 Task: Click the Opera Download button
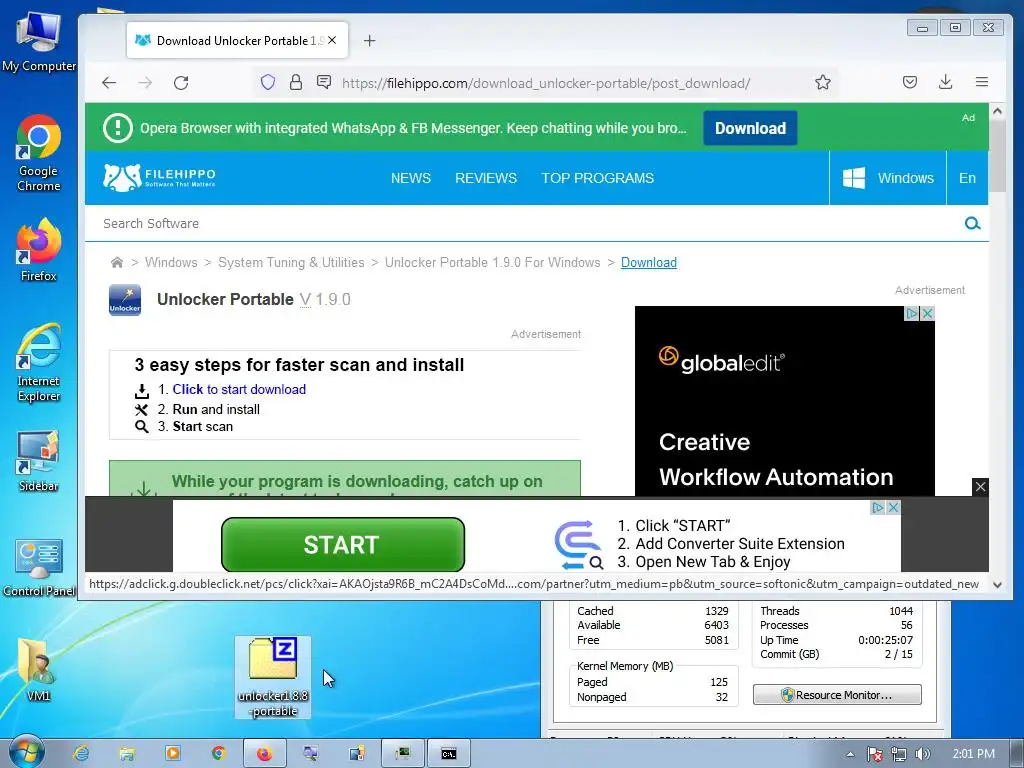(x=750, y=128)
